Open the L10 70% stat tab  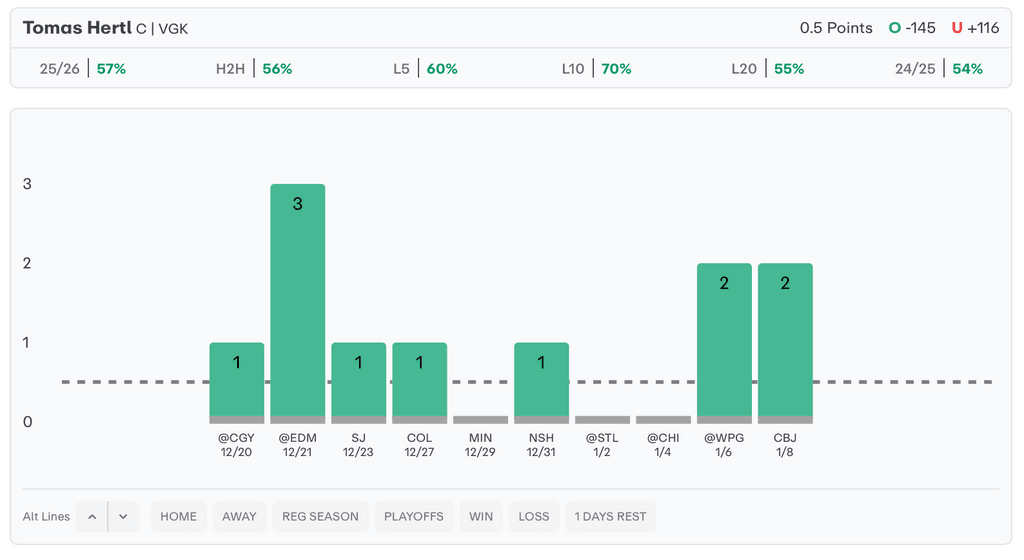point(596,69)
